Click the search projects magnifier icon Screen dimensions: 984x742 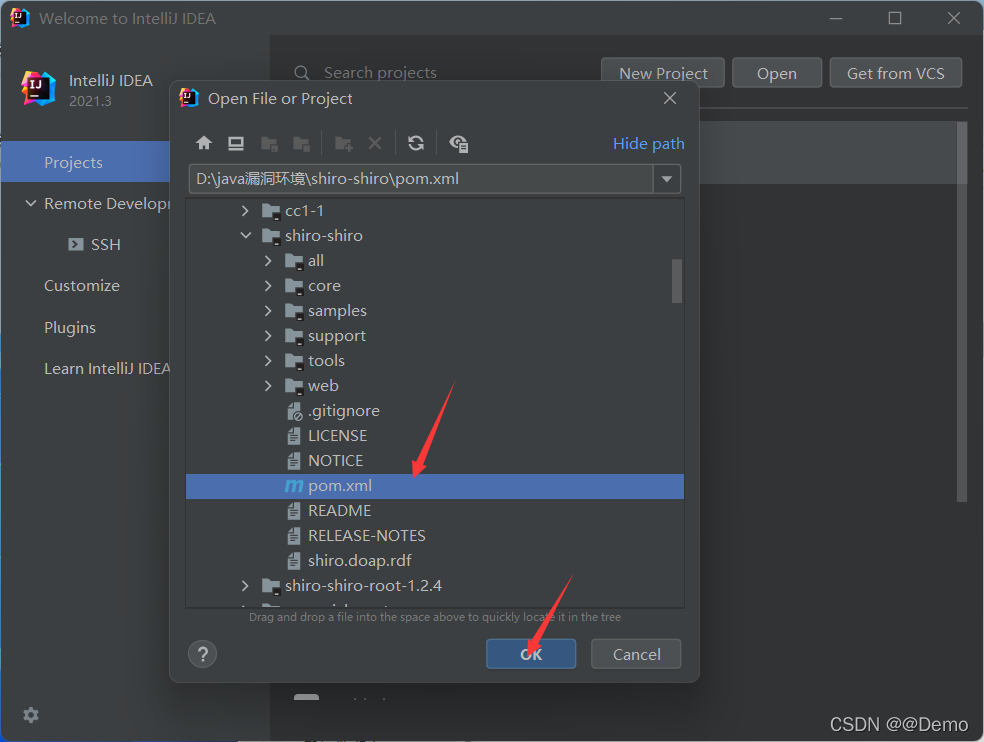[x=302, y=73]
